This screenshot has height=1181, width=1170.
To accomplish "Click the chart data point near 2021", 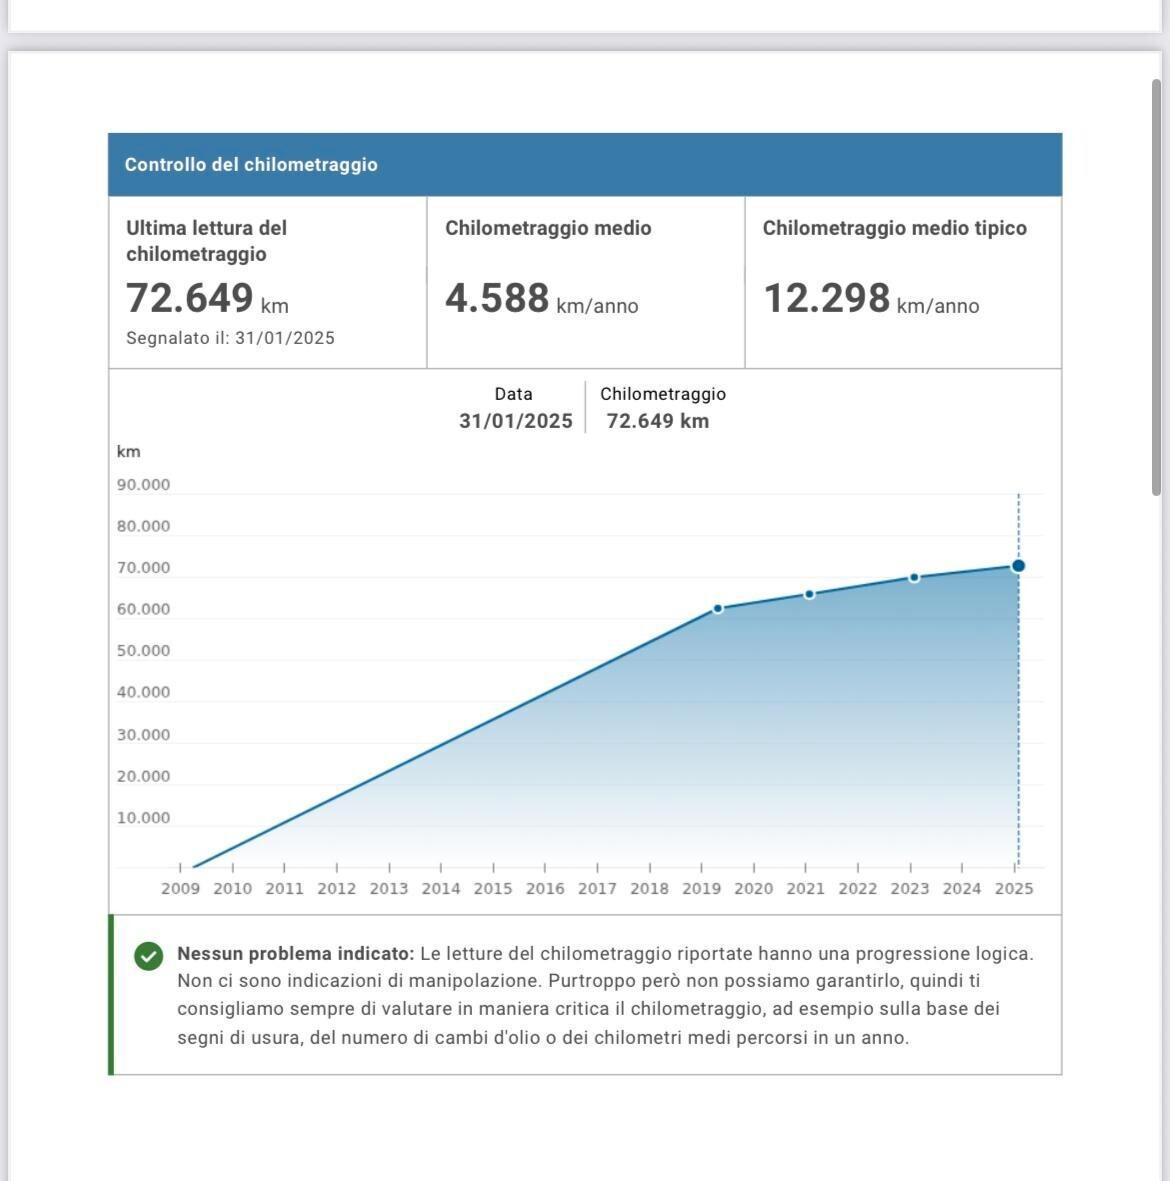I will (809, 594).
